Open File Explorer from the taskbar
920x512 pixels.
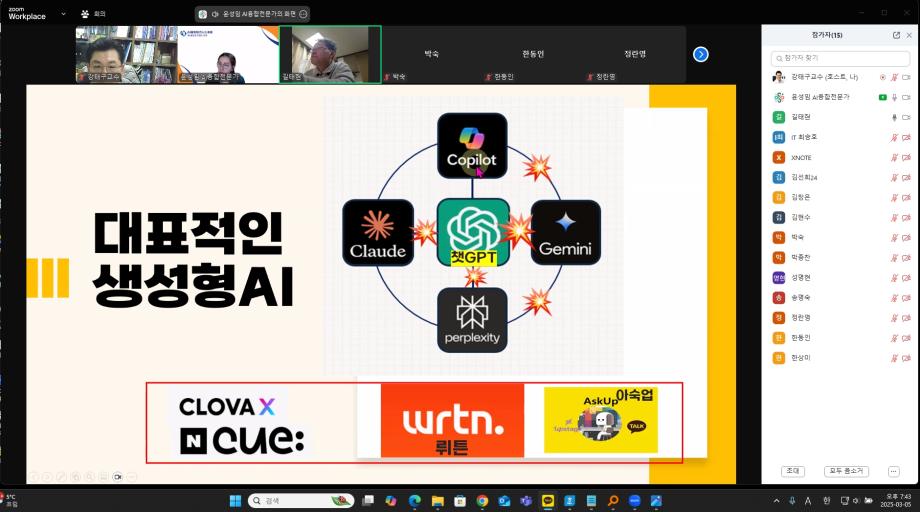tap(438, 501)
